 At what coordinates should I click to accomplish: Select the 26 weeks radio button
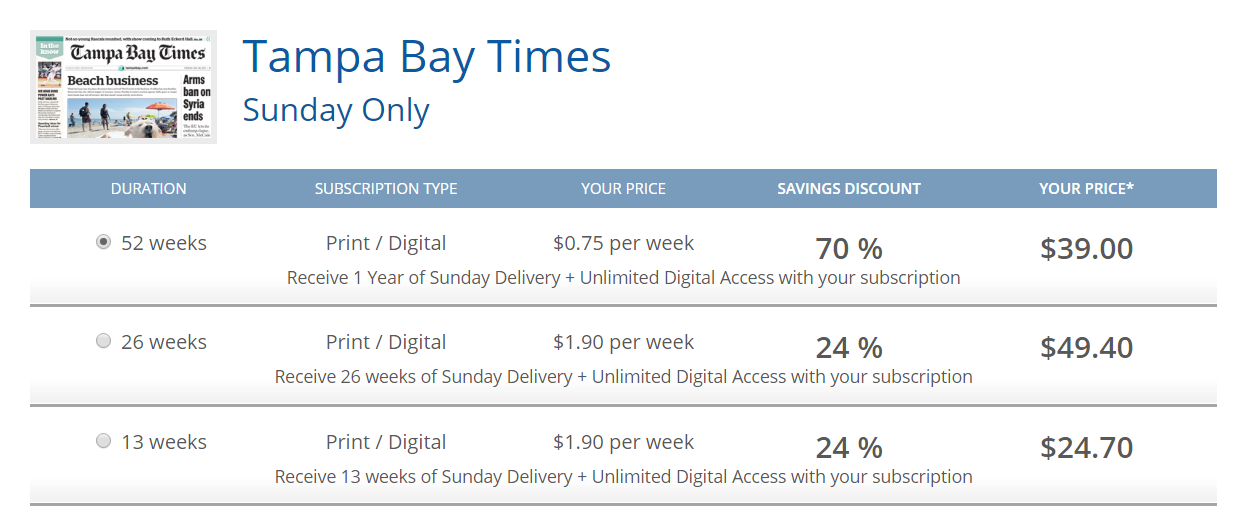[x=103, y=341]
